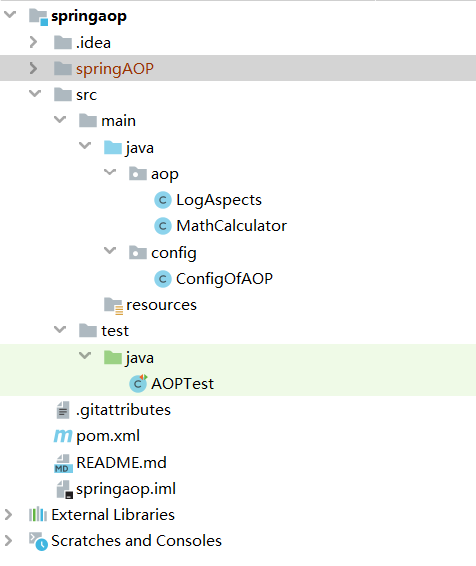Click the README.md markdown file icon
Viewport: 476px width, 566px height.
pos(63,463)
